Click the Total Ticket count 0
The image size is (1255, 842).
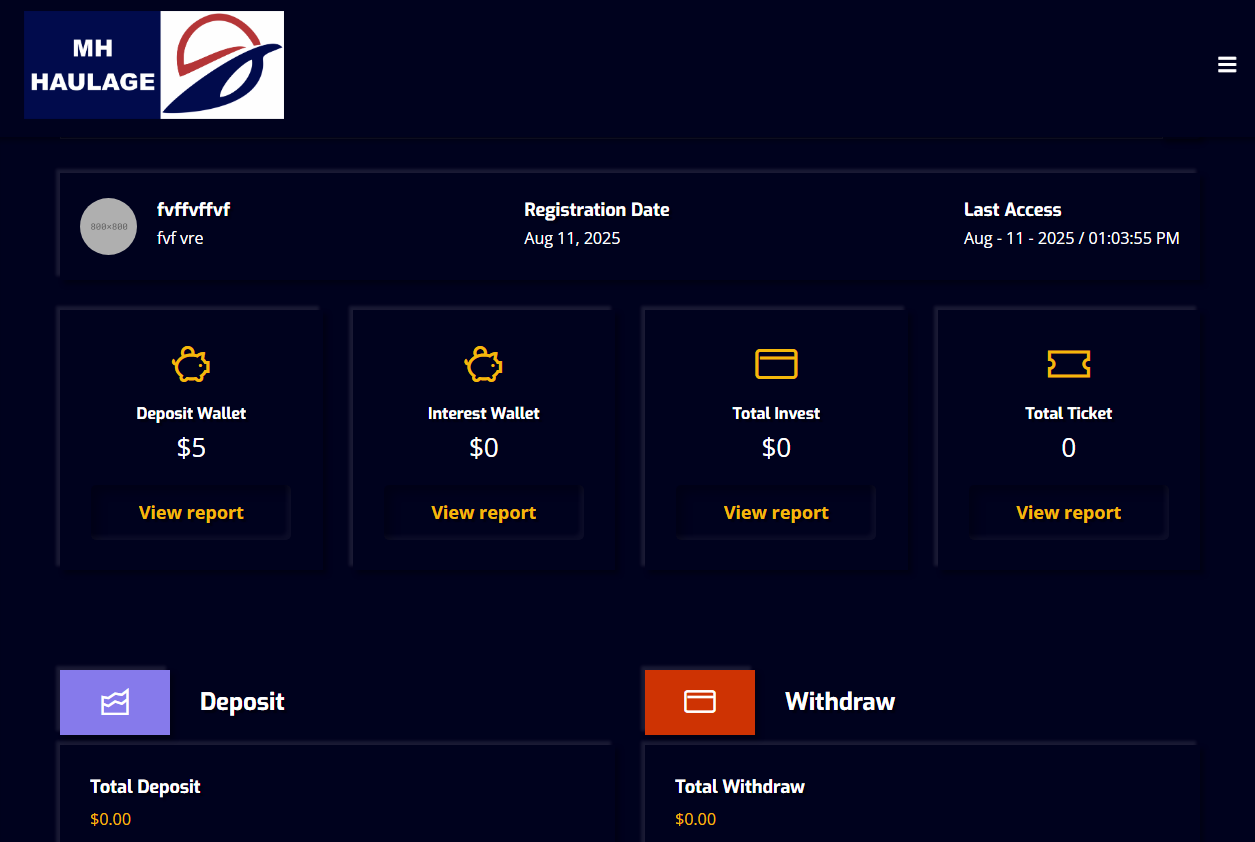tap(1069, 448)
